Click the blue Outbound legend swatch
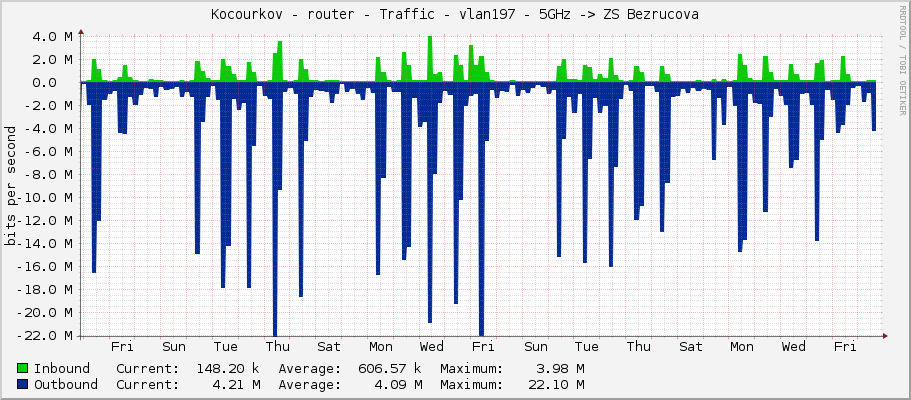The width and height of the screenshot is (911, 400). pyautogui.click(x=23, y=384)
